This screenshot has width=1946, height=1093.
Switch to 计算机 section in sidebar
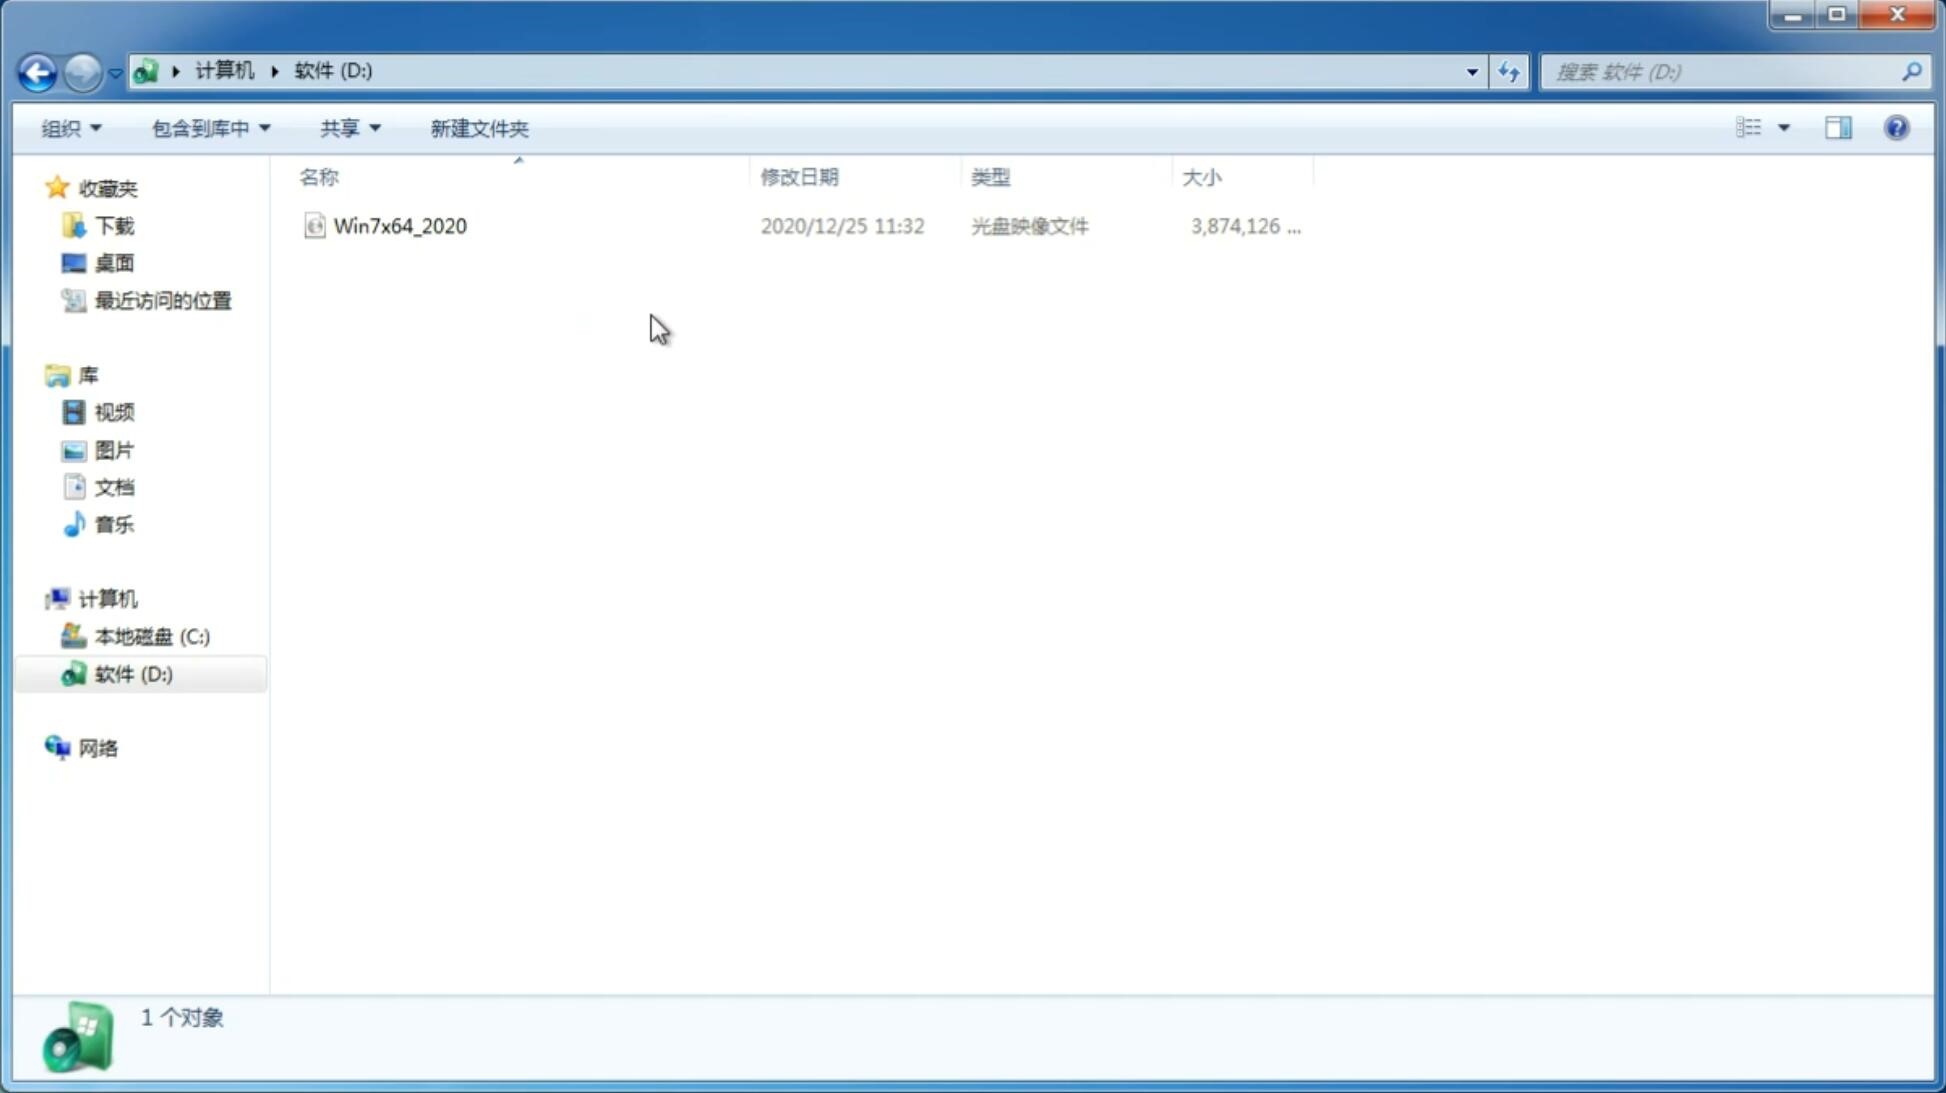[x=106, y=597]
